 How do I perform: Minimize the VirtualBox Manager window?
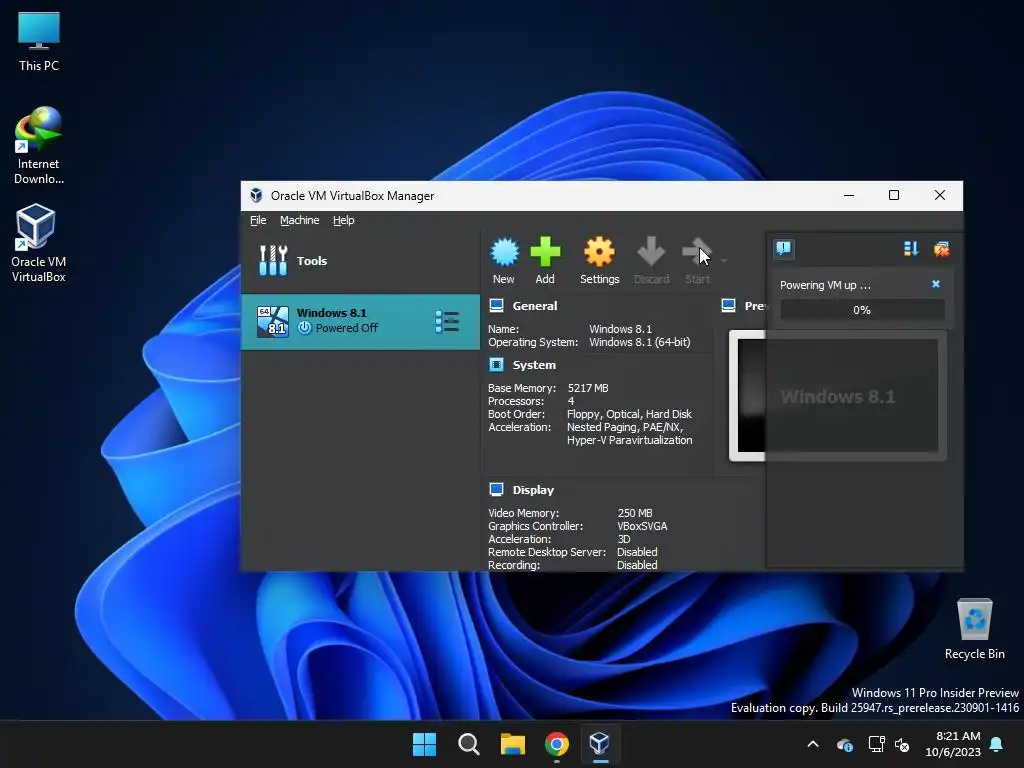pos(849,195)
